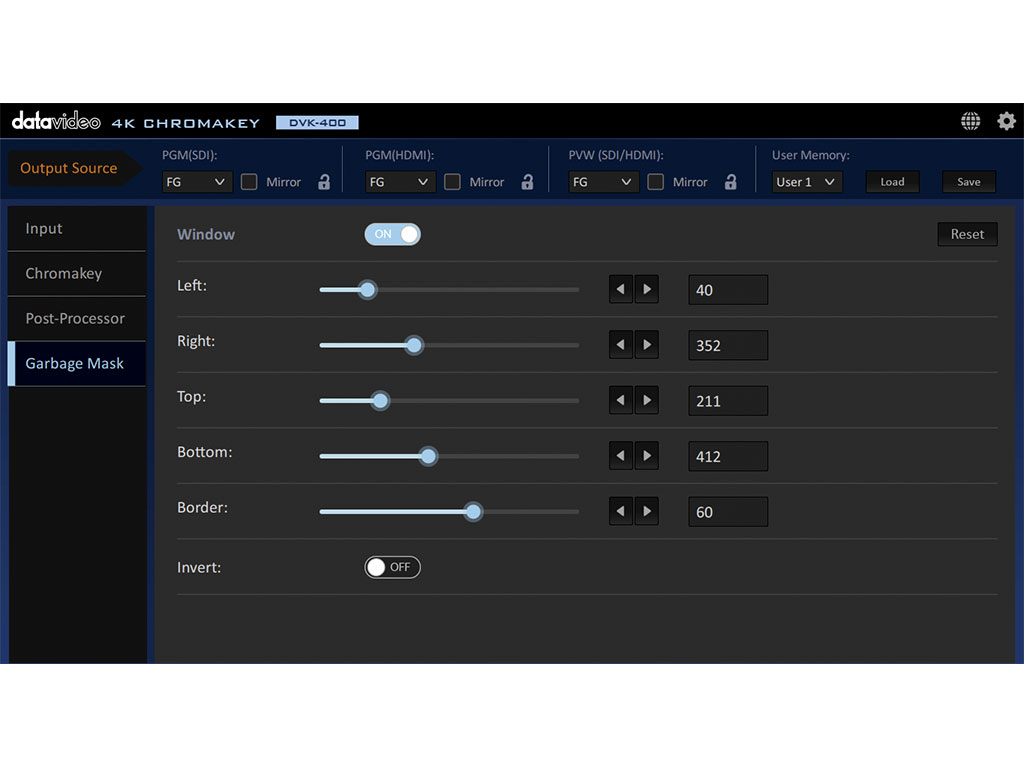Open the PGM(HDMI) source dropdown

point(400,182)
